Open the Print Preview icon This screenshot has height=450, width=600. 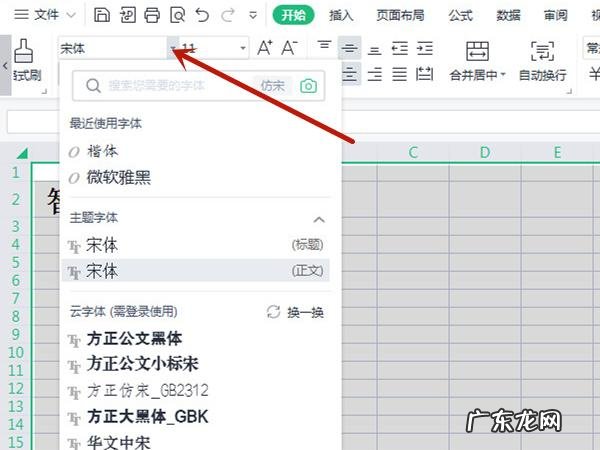pos(178,16)
